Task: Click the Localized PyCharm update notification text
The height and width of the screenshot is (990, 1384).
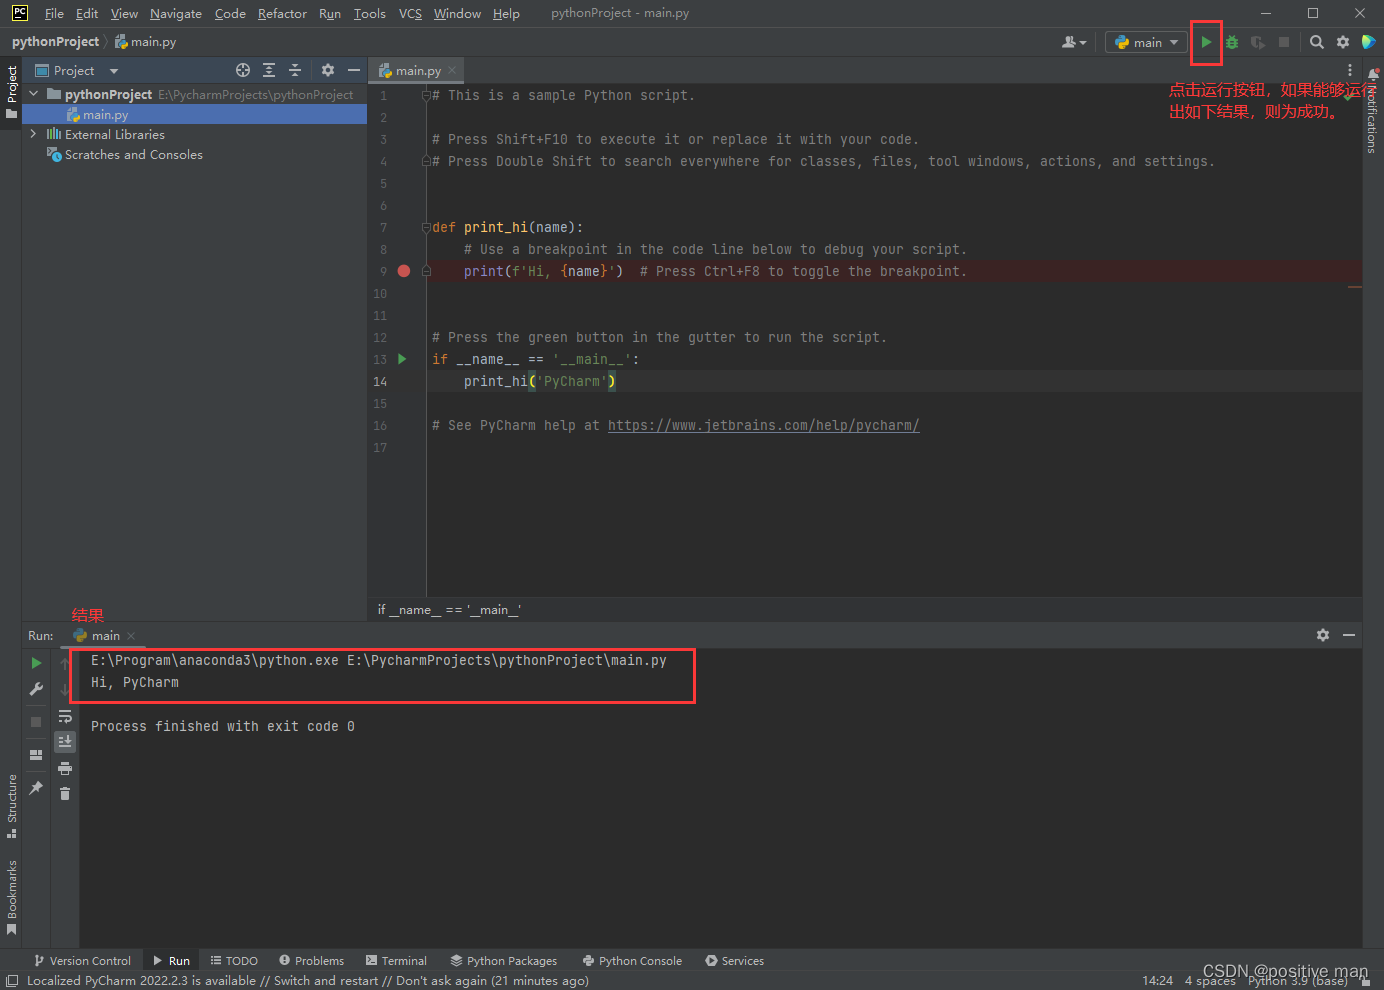Action: (x=307, y=981)
